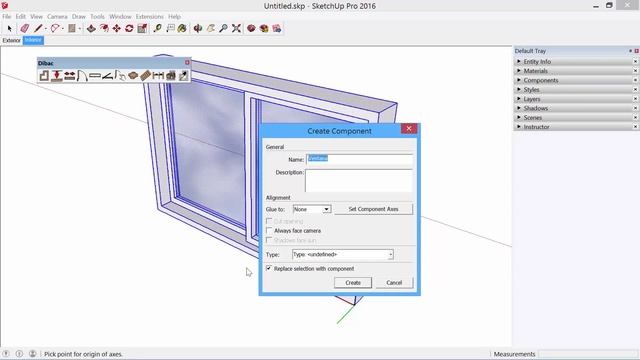This screenshot has height=360, width=640.
Task: Open the 3D Warehouse
Action: coord(251,28)
